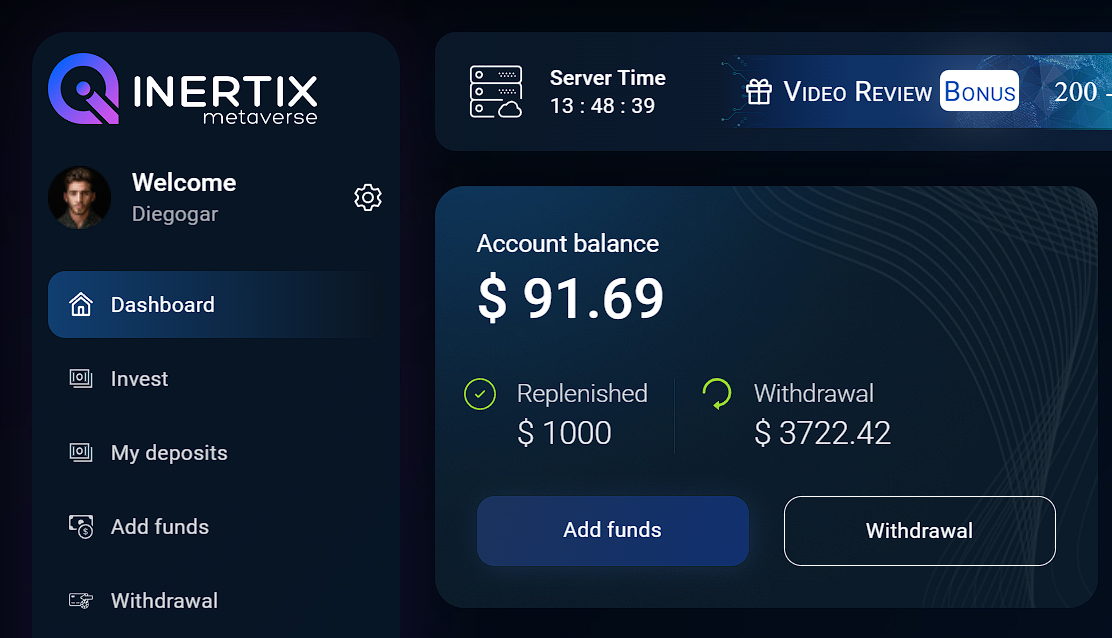Open the settings gear icon
Viewport: 1112px width, 638px height.
368,198
